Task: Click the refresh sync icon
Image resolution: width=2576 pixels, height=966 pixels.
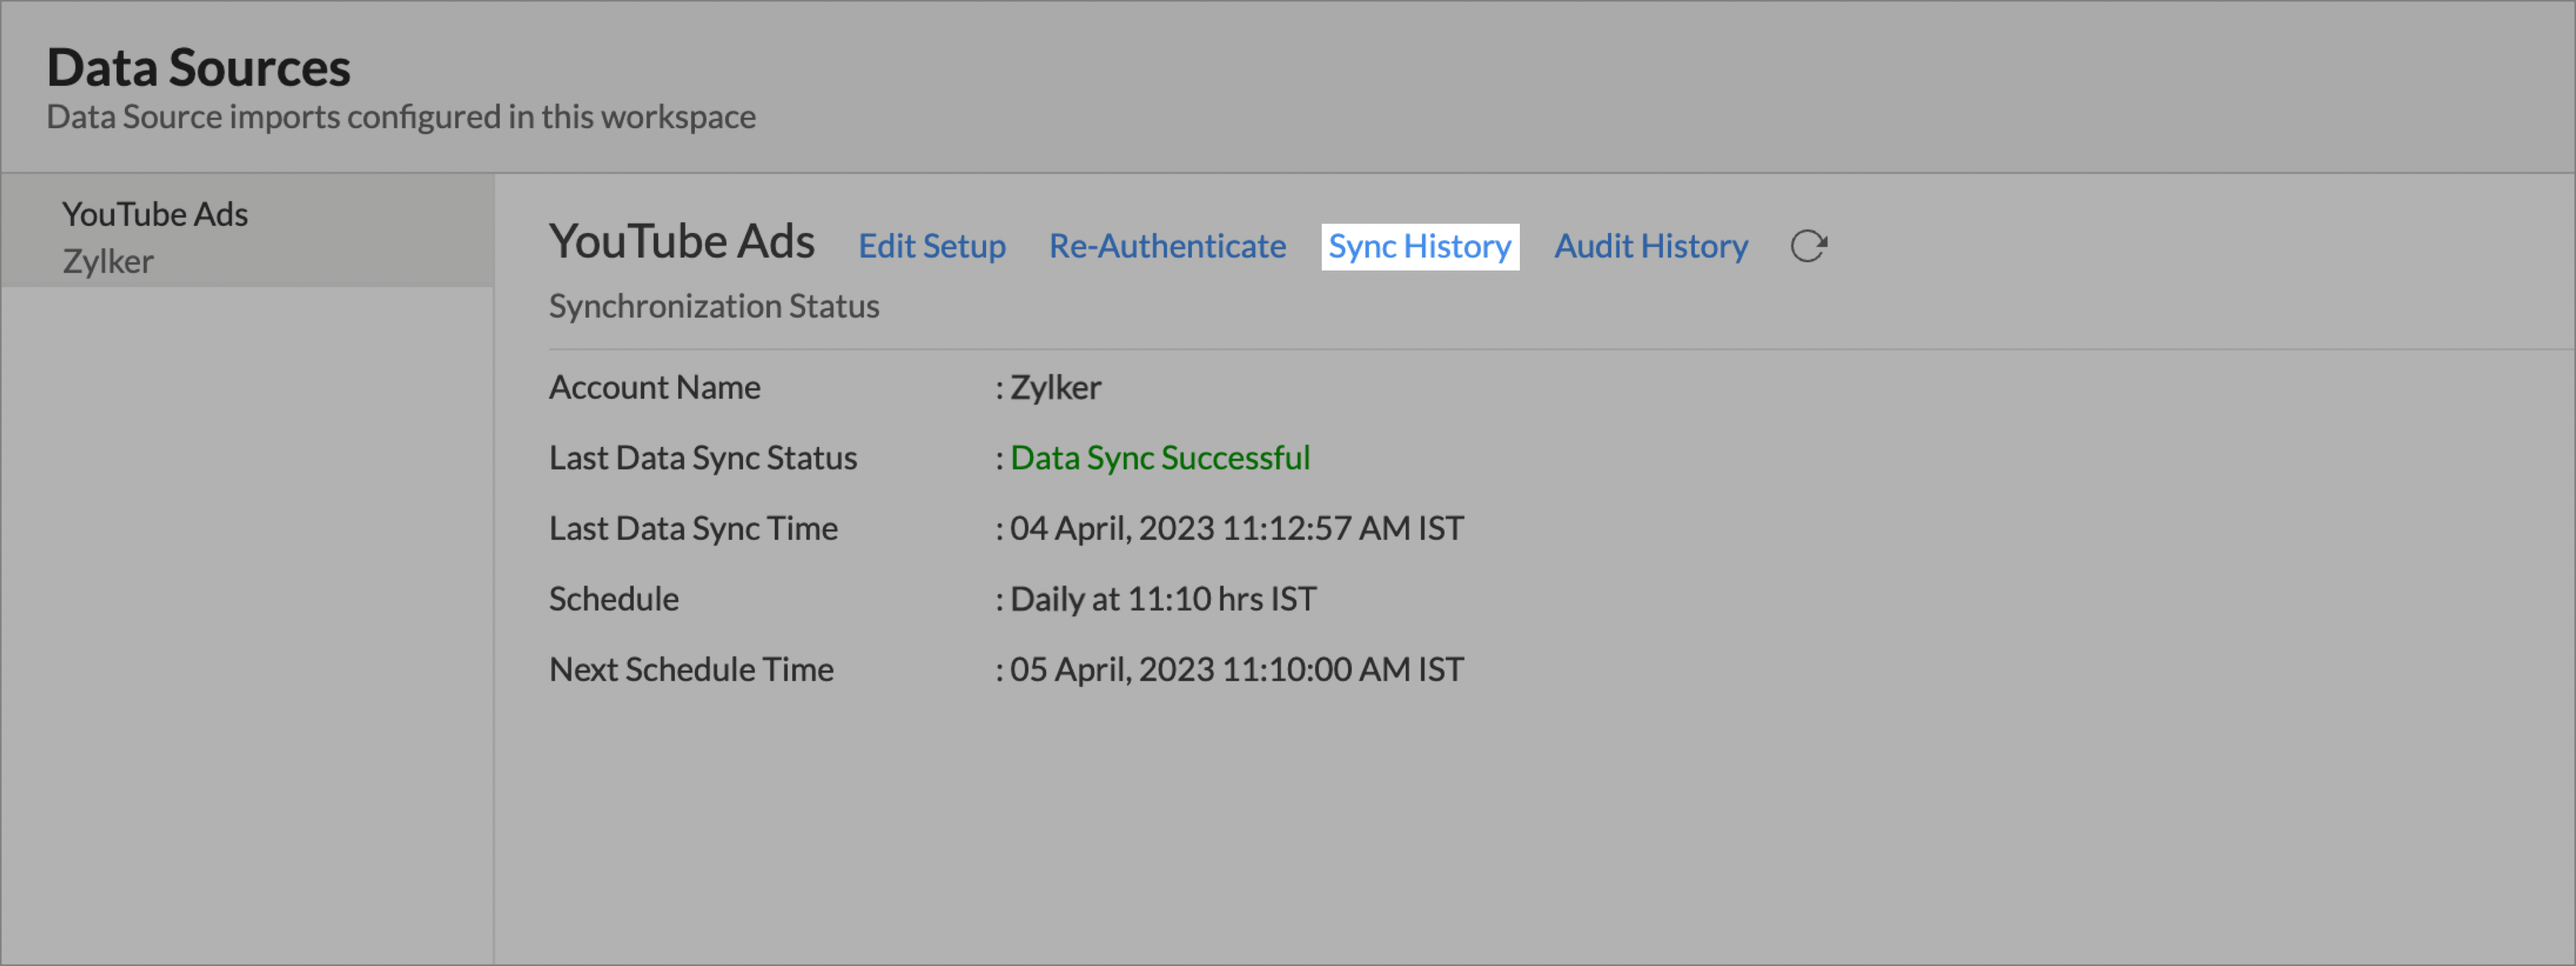Action: (x=1808, y=246)
